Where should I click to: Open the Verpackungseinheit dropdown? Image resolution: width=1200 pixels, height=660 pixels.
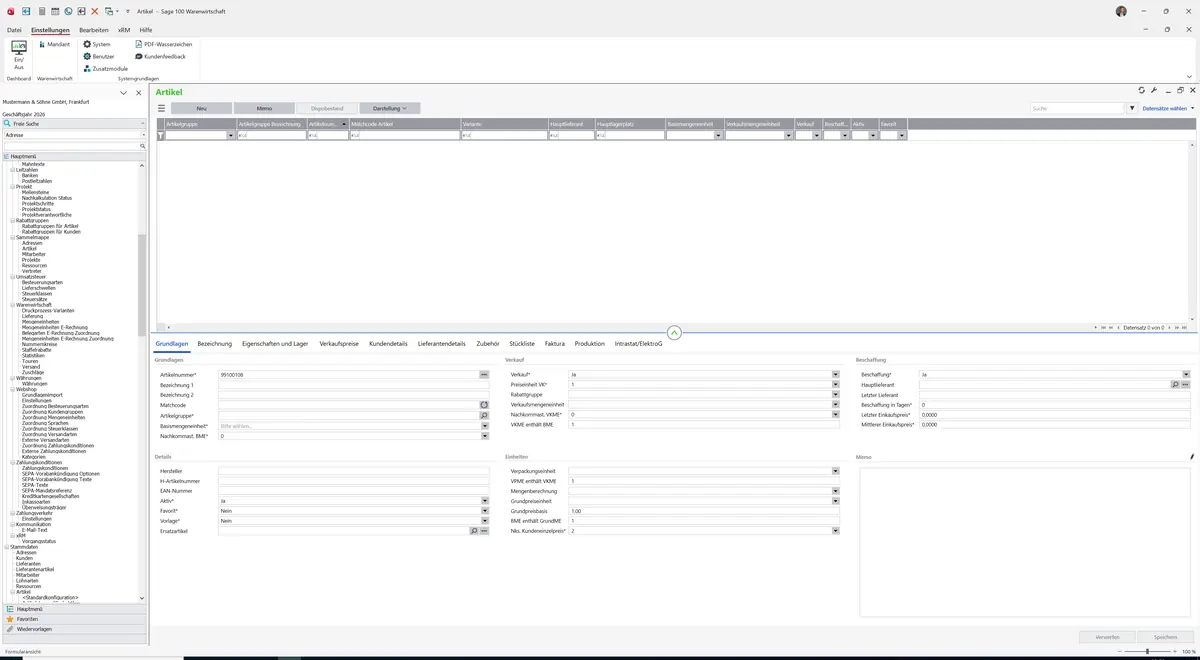(835, 471)
